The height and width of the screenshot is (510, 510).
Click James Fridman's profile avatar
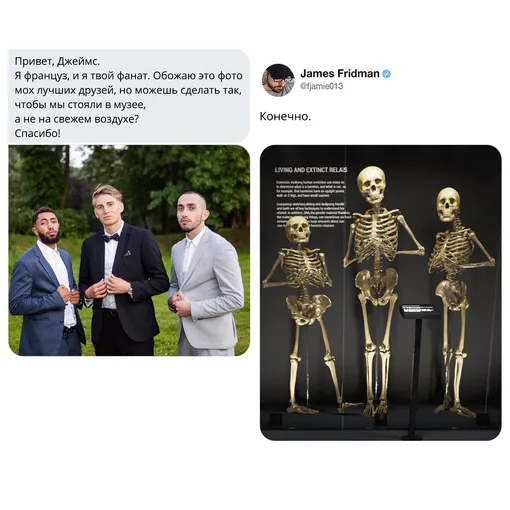click(x=278, y=80)
